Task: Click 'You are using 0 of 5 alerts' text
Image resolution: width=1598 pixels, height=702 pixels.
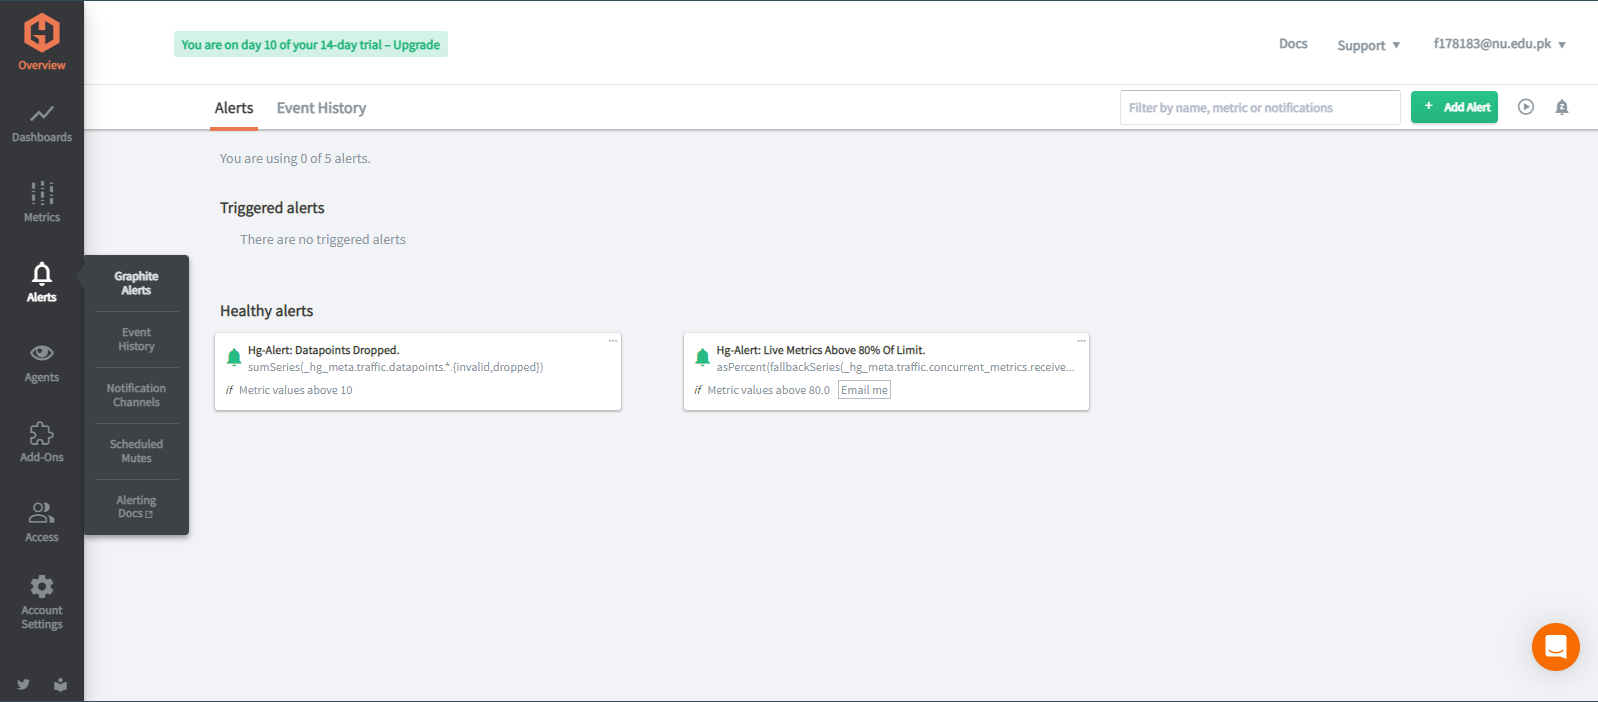Action: pos(295,158)
